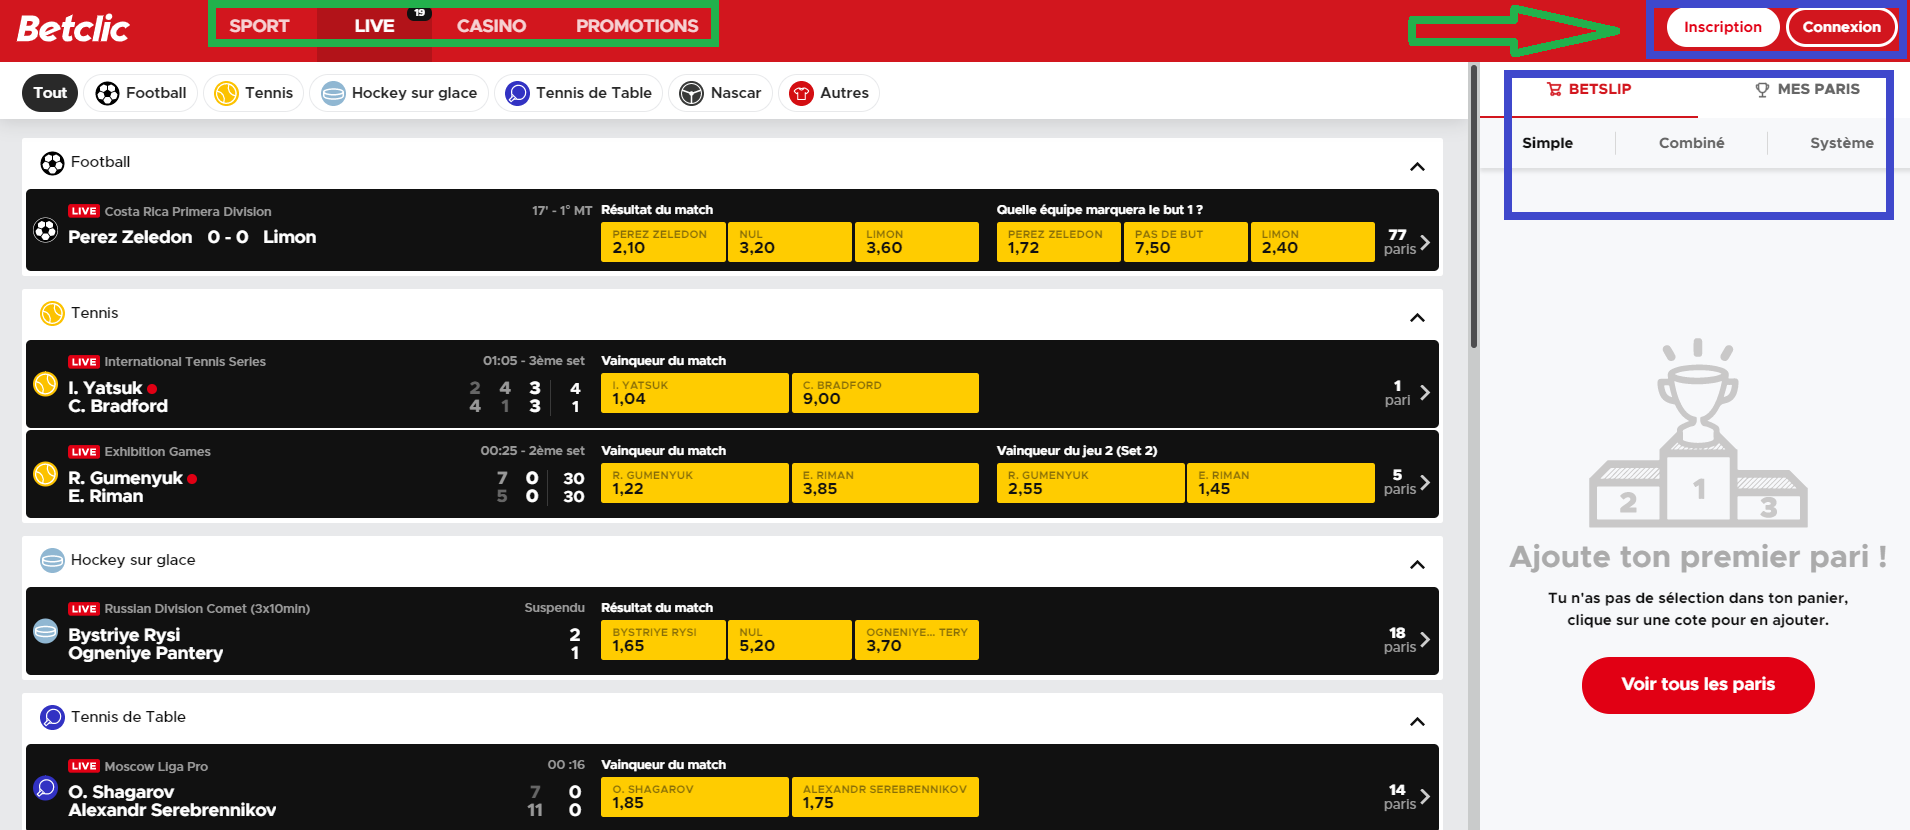The height and width of the screenshot is (830, 1910).
Task: Open 18 paris for Bystriye Rysi match
Action: point(1406,639)
